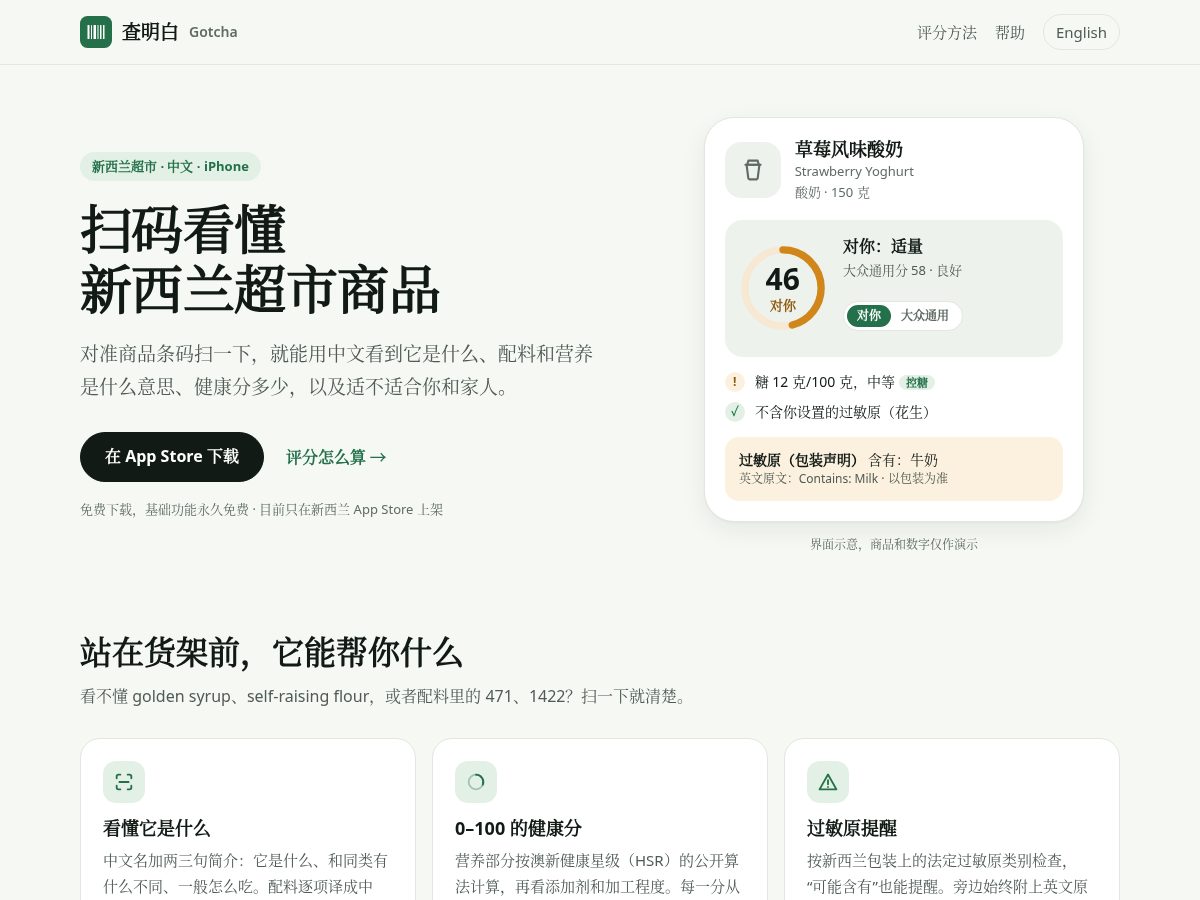
Task: Click the 过敏原提醒 card heading
Action: (852, 828)
